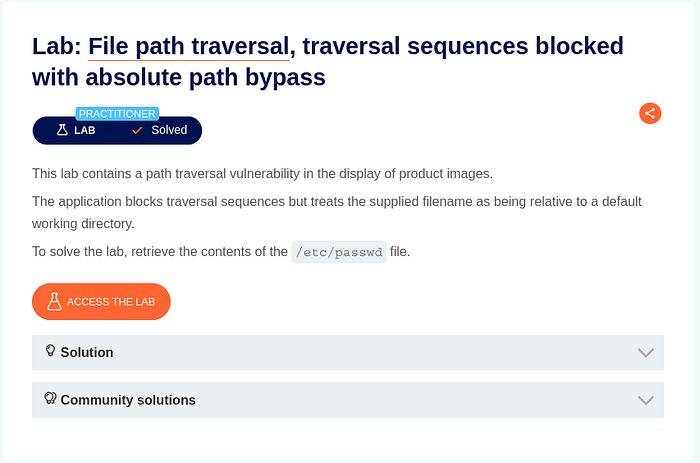Click the flask icon in the LAB badge

tap(61, 130)
